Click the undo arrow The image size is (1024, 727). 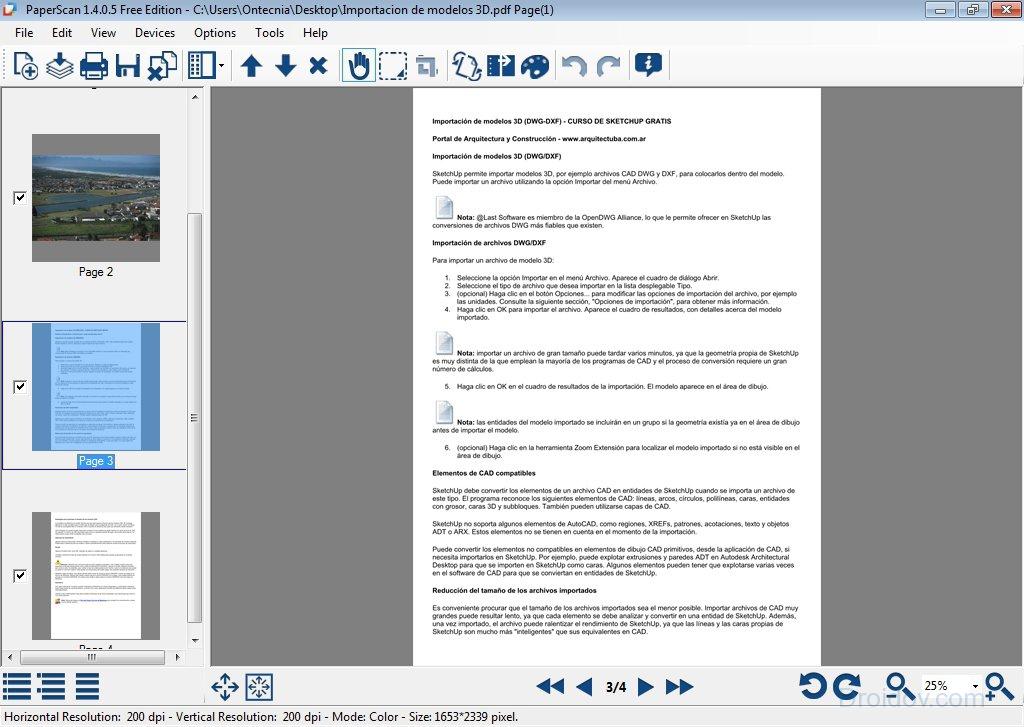pos(574,66)
